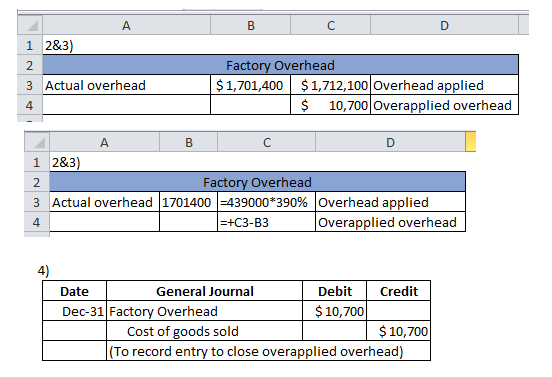Select column B header in top spreadsheet
This screenshot has width=552, height=377.
(250, 25)
